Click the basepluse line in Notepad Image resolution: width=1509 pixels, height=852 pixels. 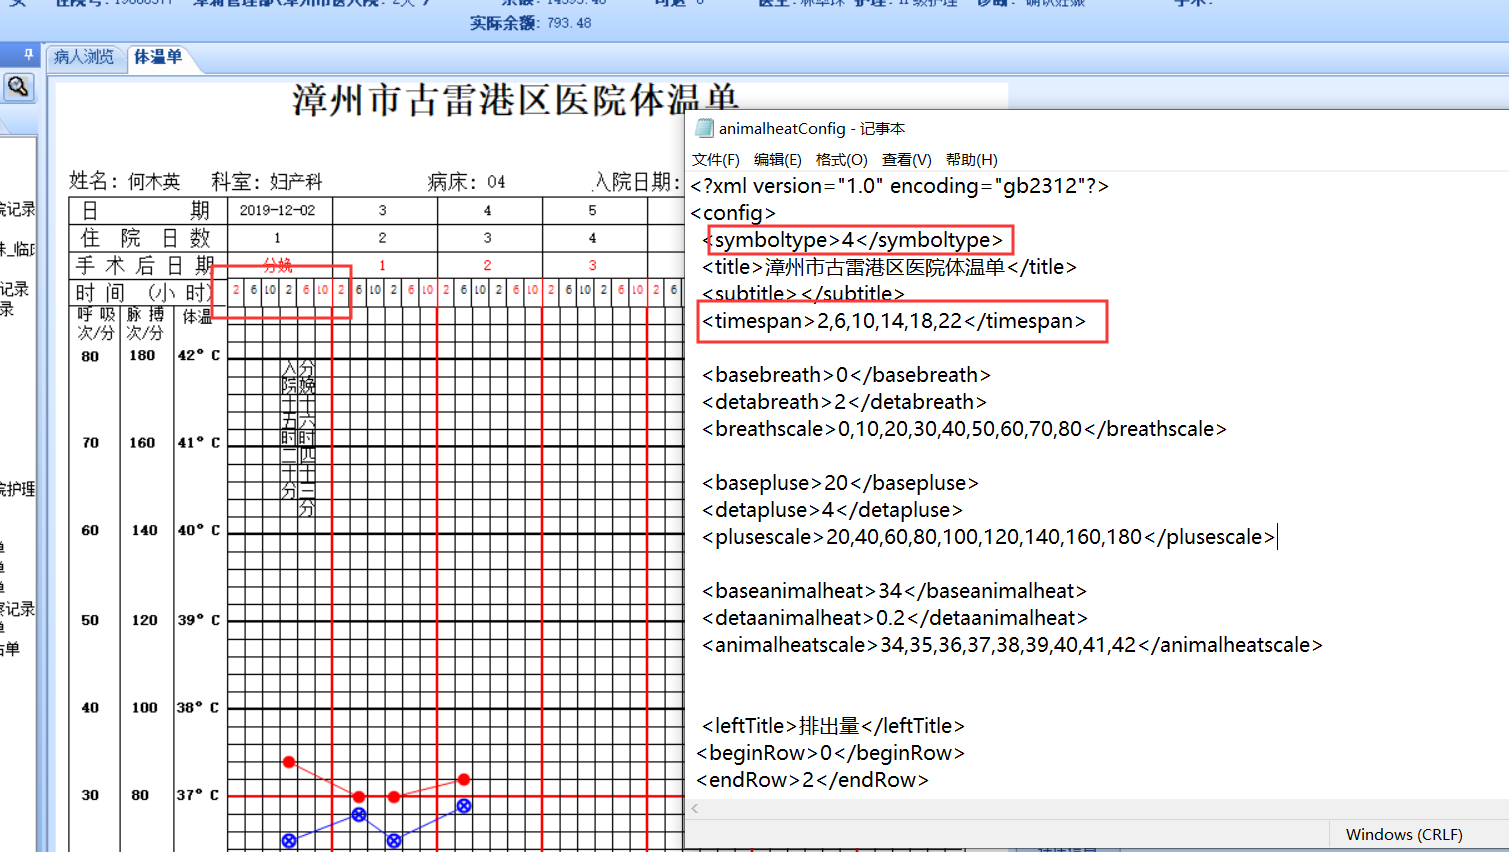pos(840,483)
